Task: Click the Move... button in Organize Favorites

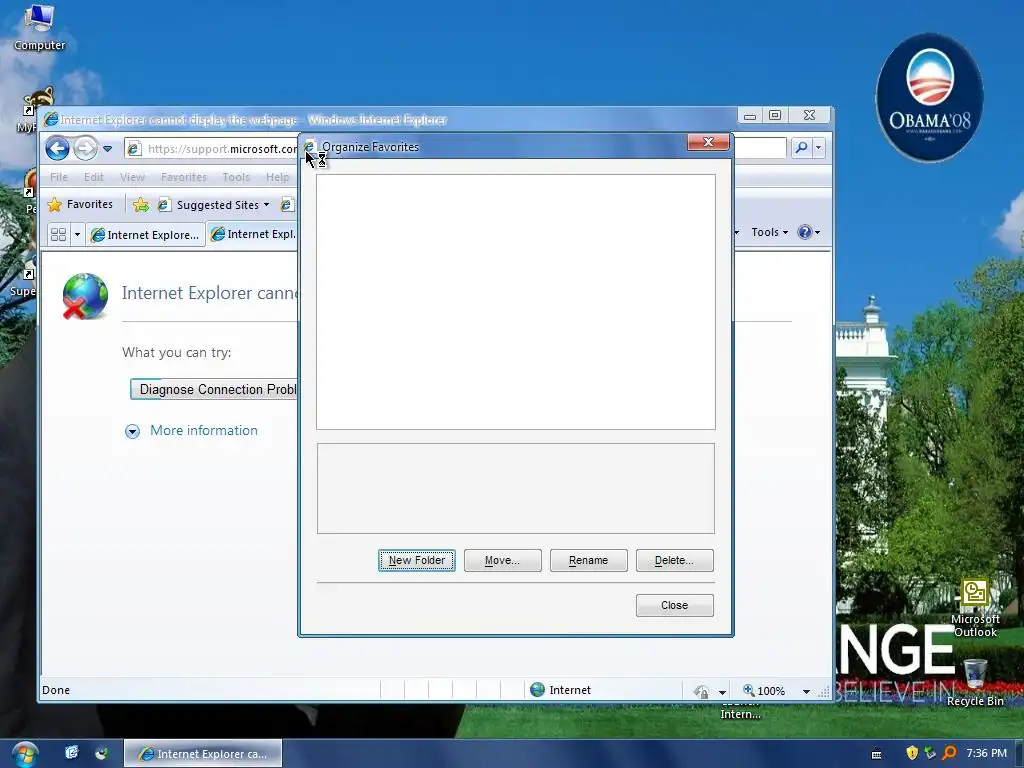Action: click(x=502, y=560)
